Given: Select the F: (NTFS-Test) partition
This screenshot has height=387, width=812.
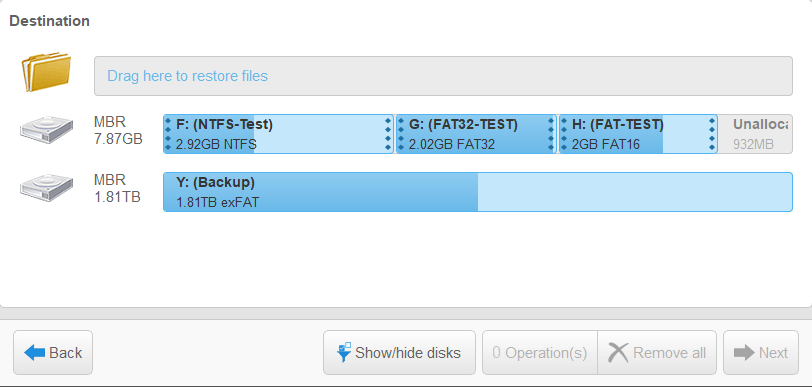Looking at the screenshot, I should click(278, 134).
